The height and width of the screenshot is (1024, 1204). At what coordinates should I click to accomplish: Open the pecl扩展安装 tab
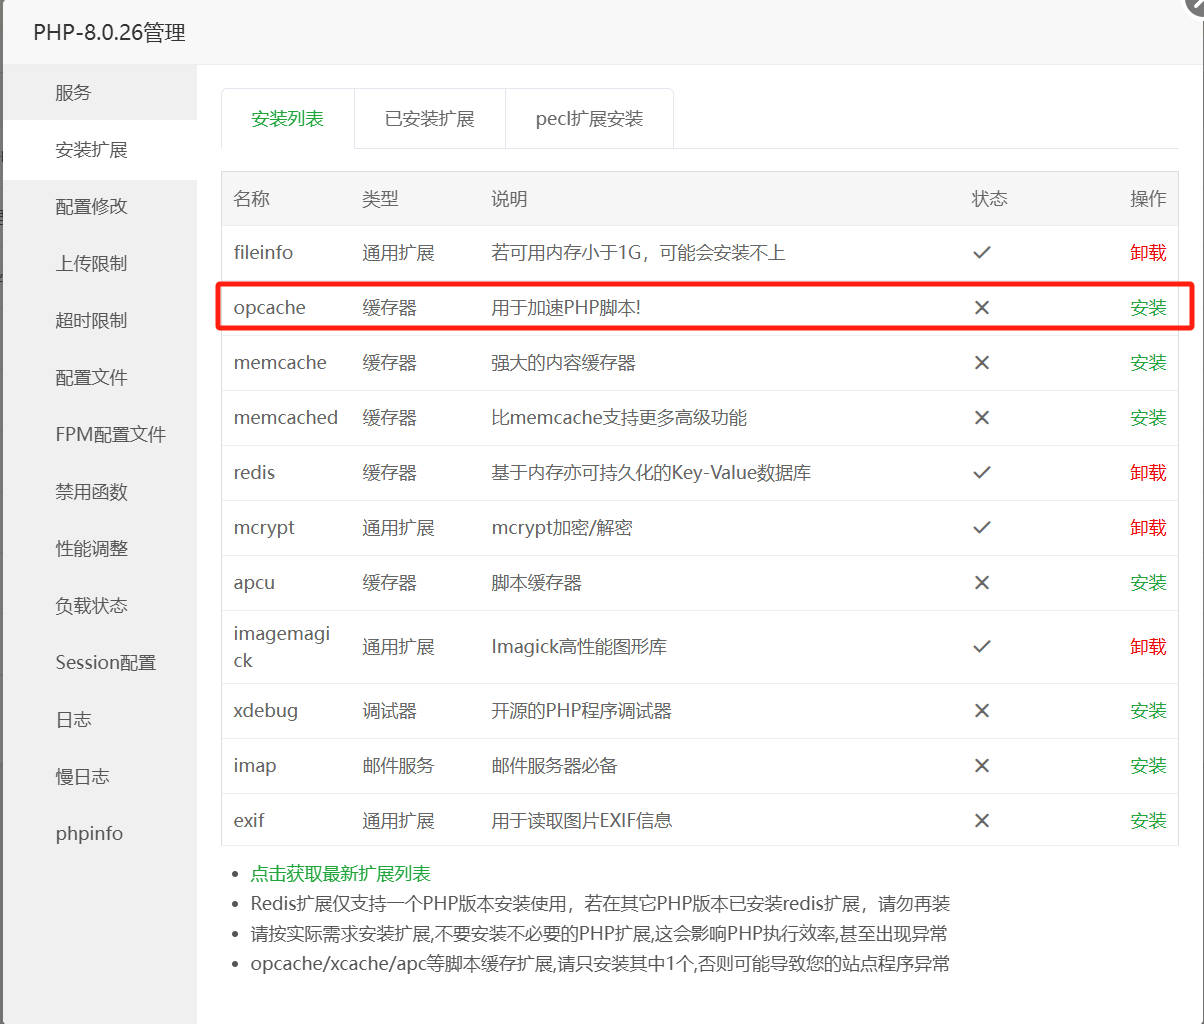tap(589, 119)
